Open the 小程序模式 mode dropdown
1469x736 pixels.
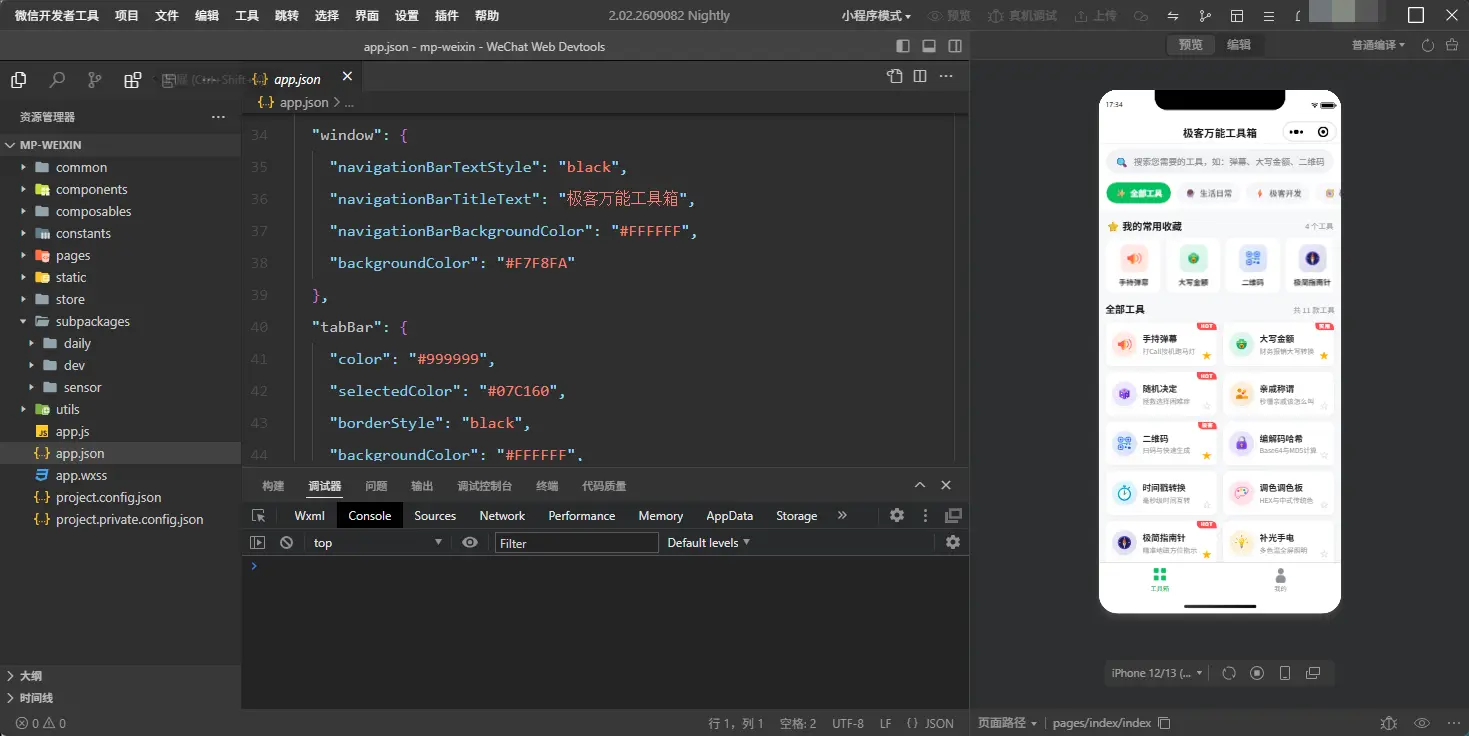876,16
